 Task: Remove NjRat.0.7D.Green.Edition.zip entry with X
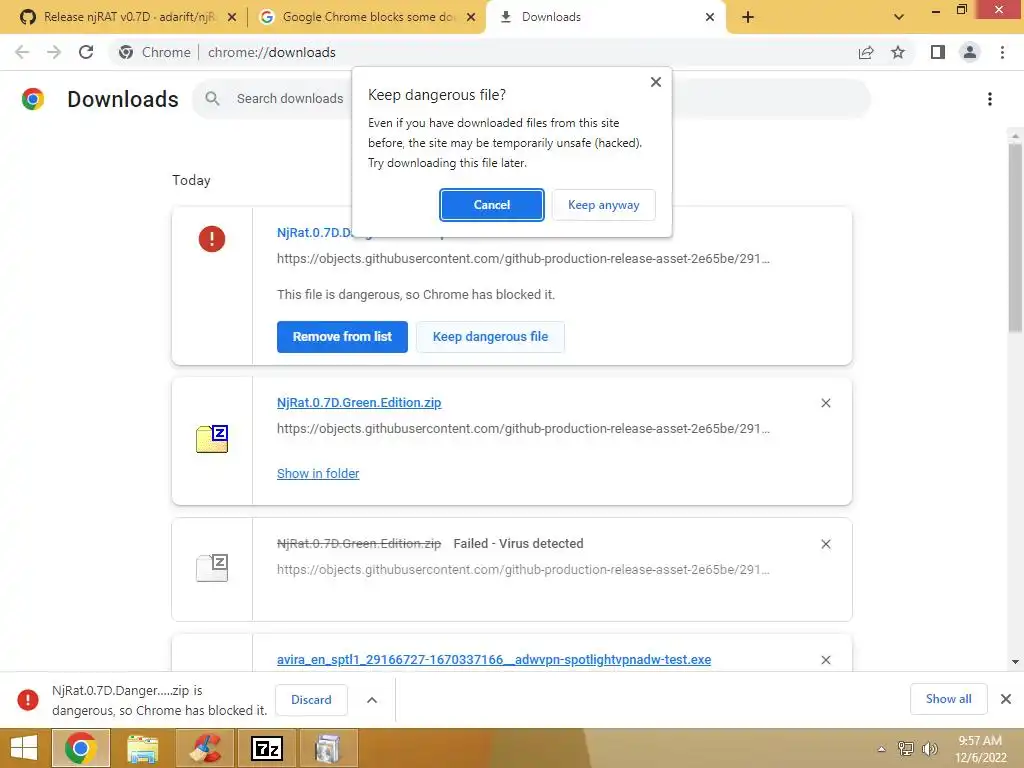click(x=825, y=403)
